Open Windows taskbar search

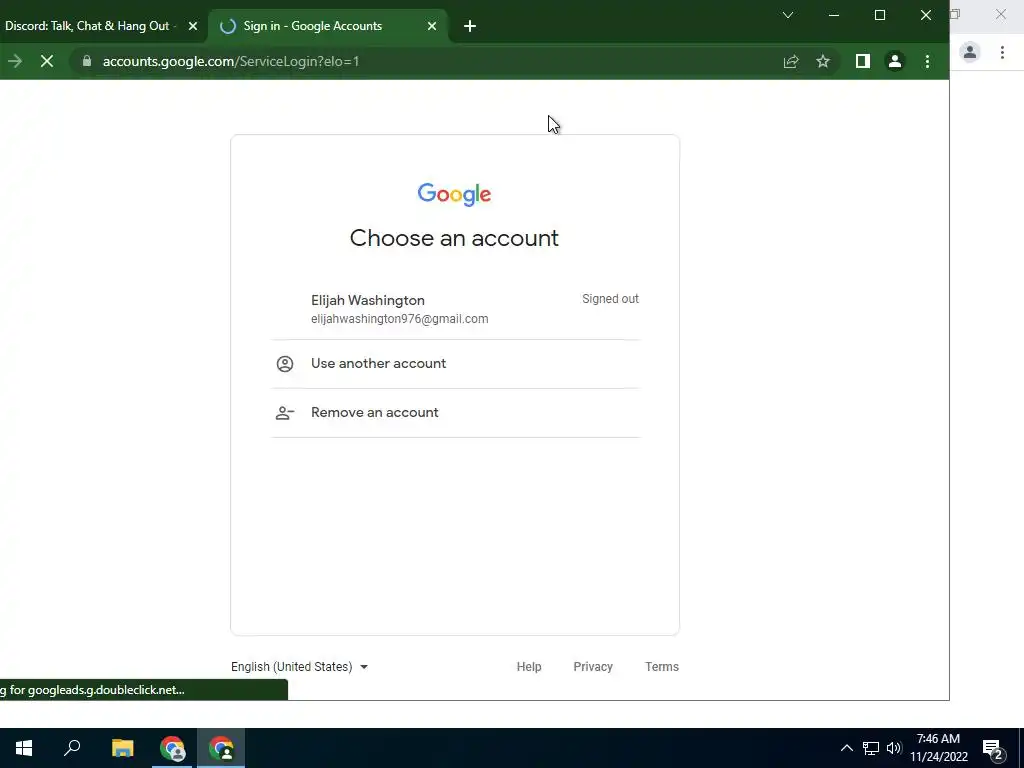(x=72, y=748)
